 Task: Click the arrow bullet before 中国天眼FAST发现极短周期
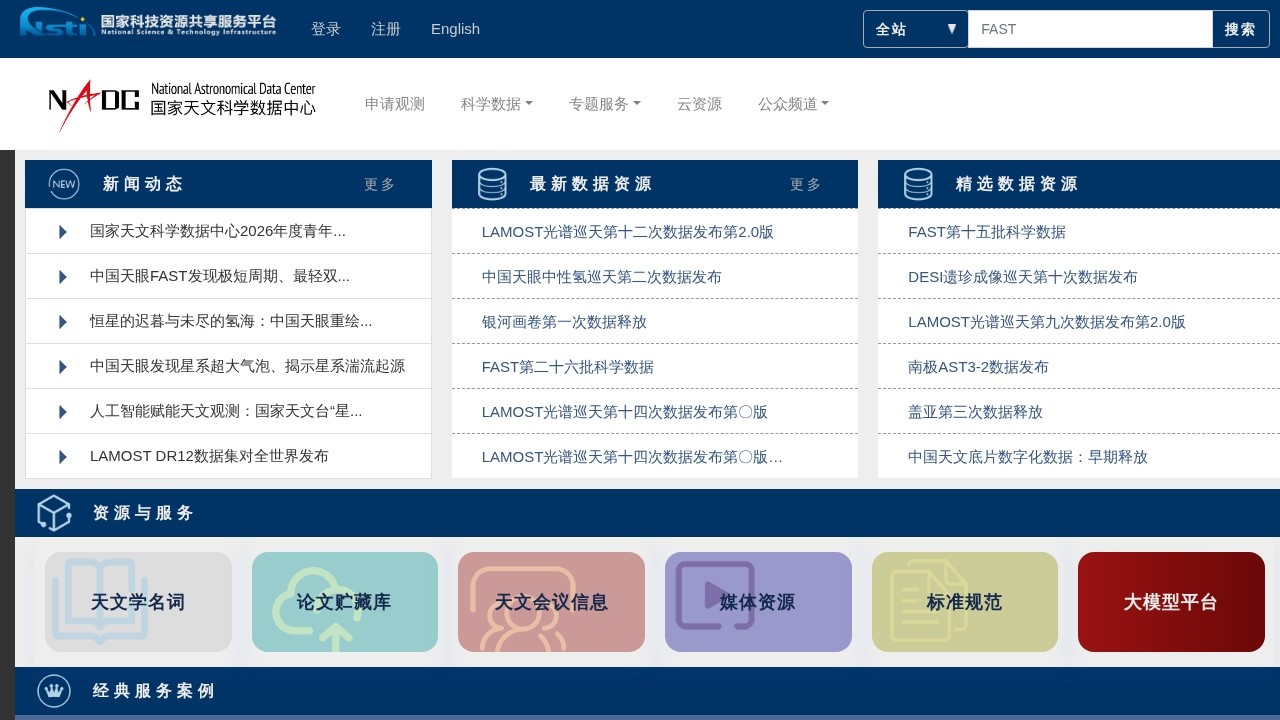63,277
